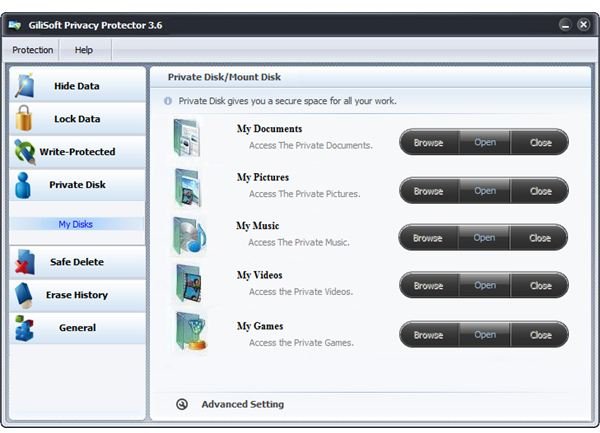Browse for My Documents disk
600x433 pixels.
pyautogui.click(x=429, y=142)
